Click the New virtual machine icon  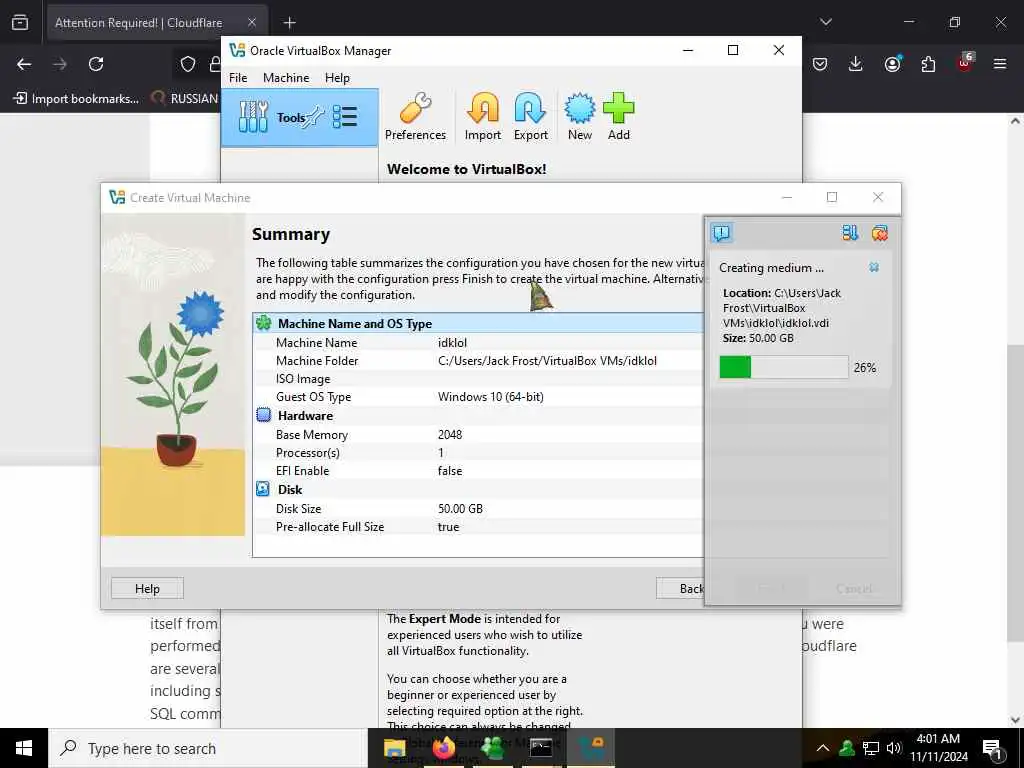pos(579,118)
